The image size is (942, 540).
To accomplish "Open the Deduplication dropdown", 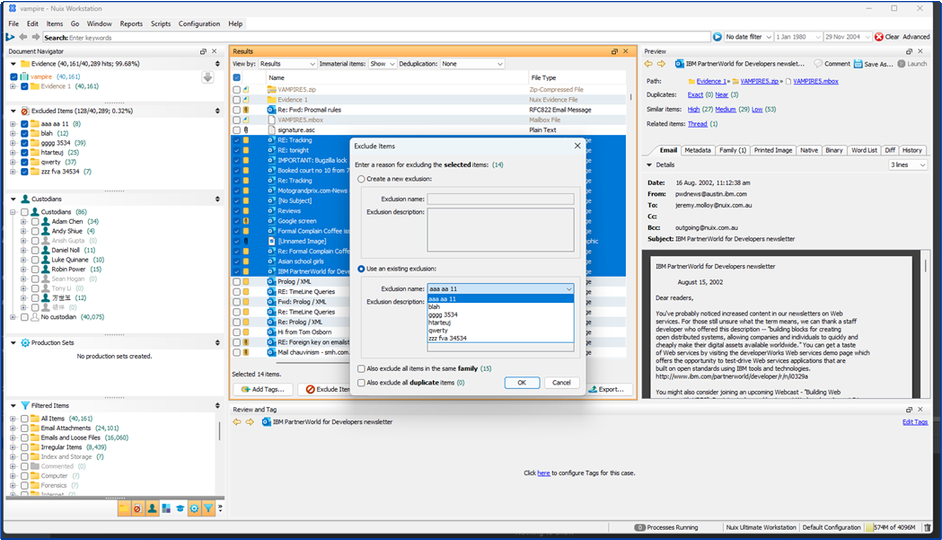I will click(x=472, y=64).
